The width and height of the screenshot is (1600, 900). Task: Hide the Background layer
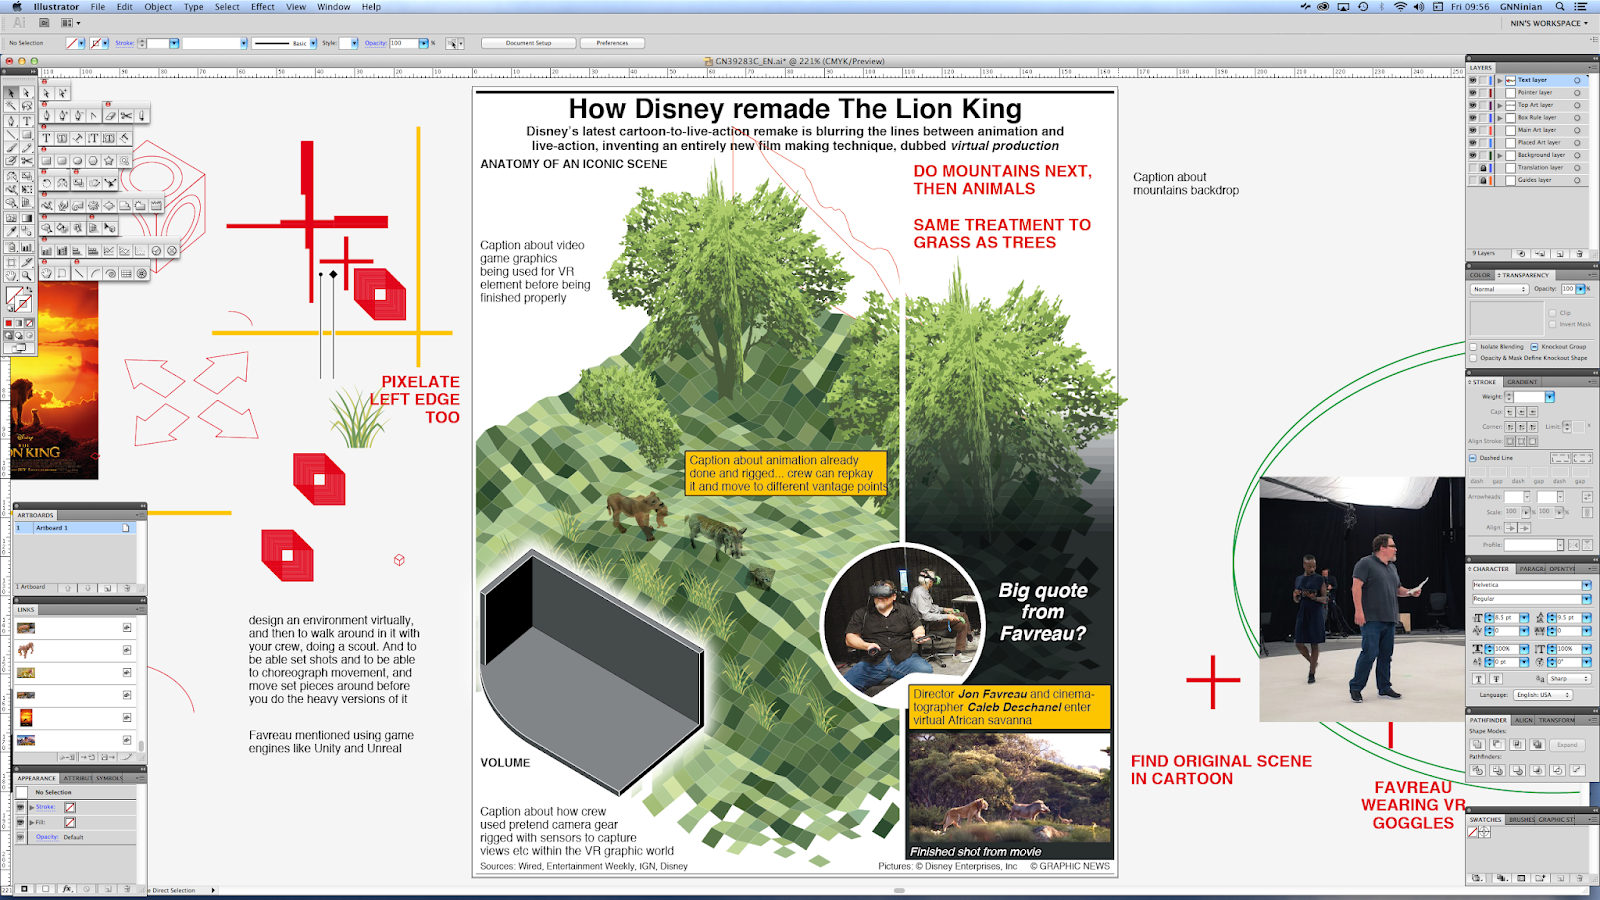coord(1472,155)
